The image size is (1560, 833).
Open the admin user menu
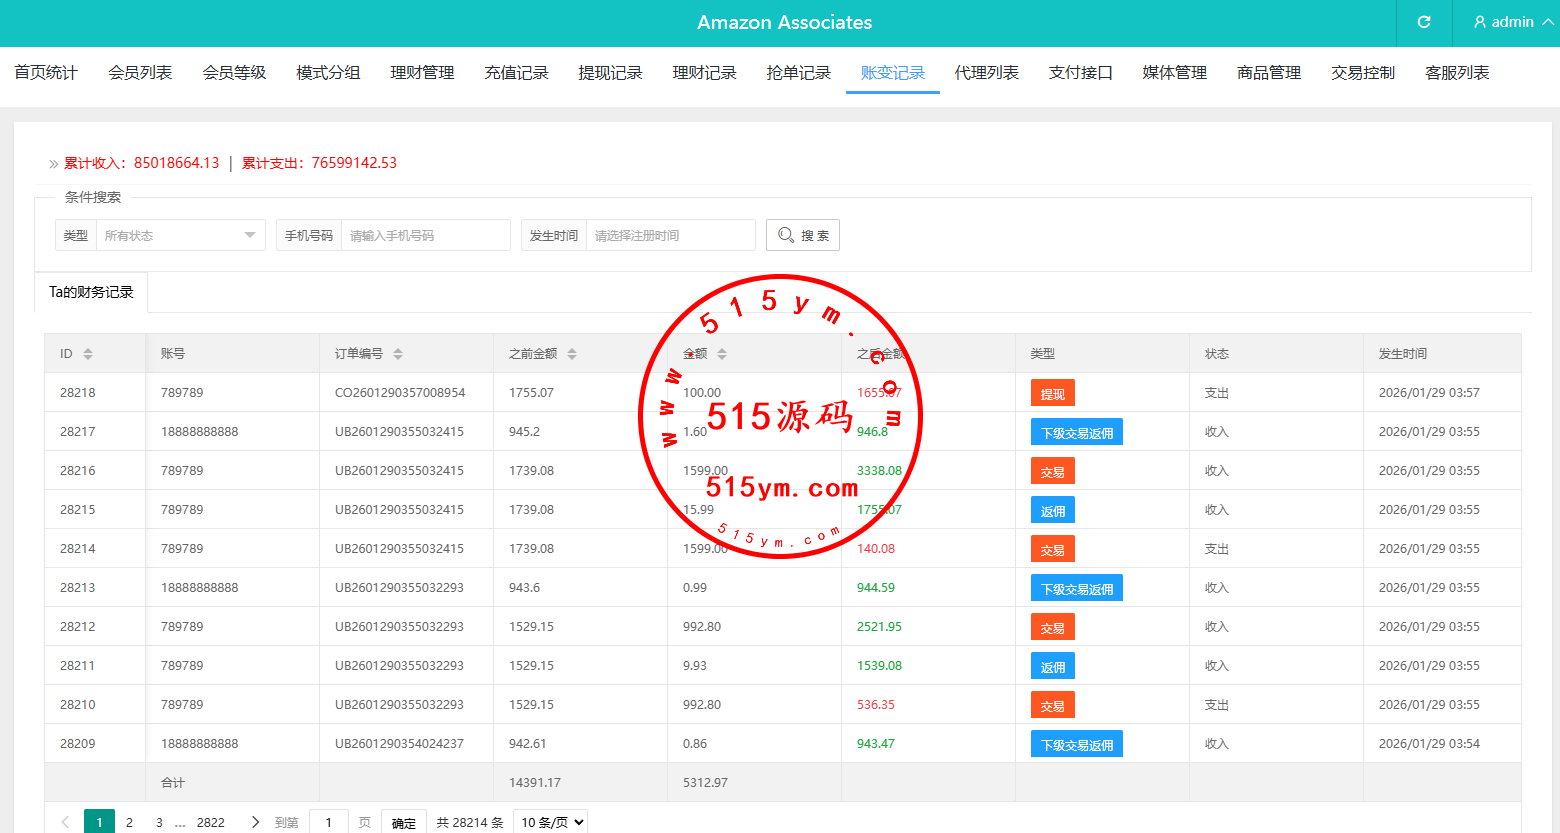[1512, 22]
